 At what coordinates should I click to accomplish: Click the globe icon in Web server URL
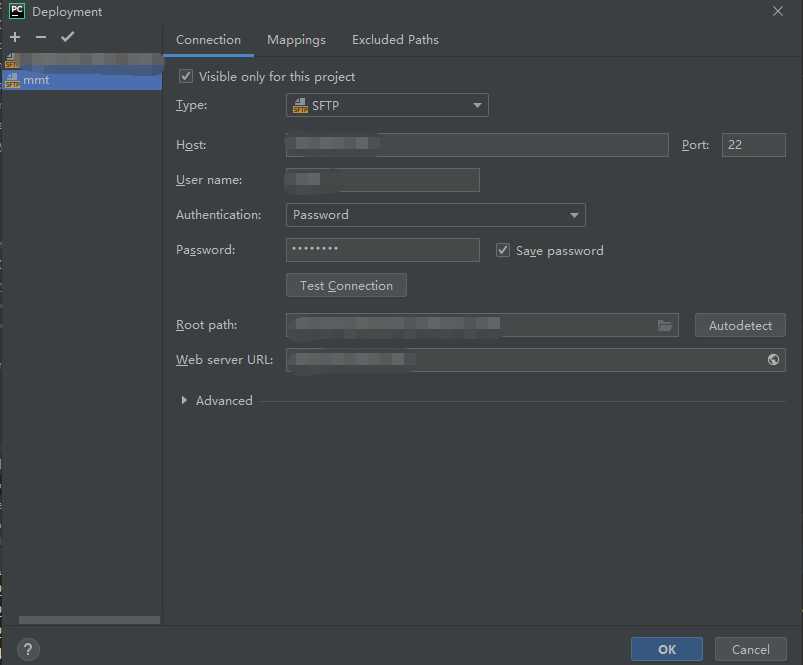(773, 360)
